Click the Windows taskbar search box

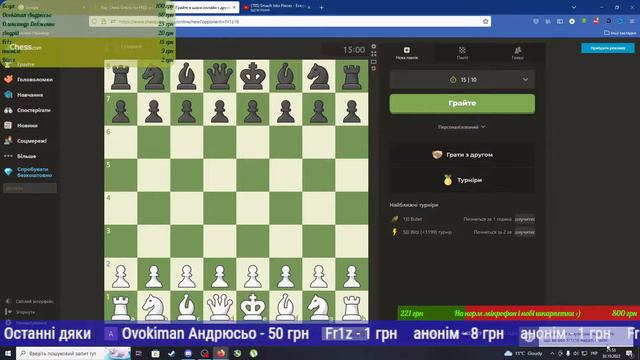[73, 353]
